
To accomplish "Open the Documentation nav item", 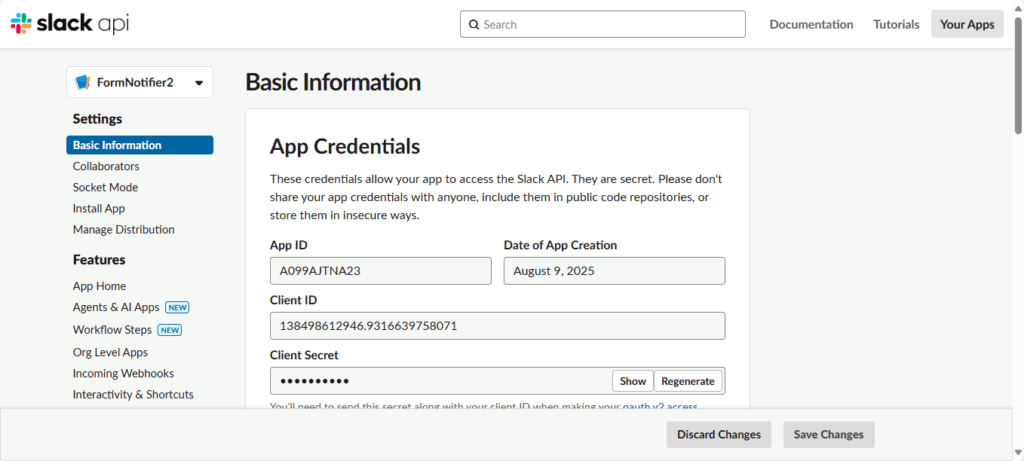I will tap(811, 24).
